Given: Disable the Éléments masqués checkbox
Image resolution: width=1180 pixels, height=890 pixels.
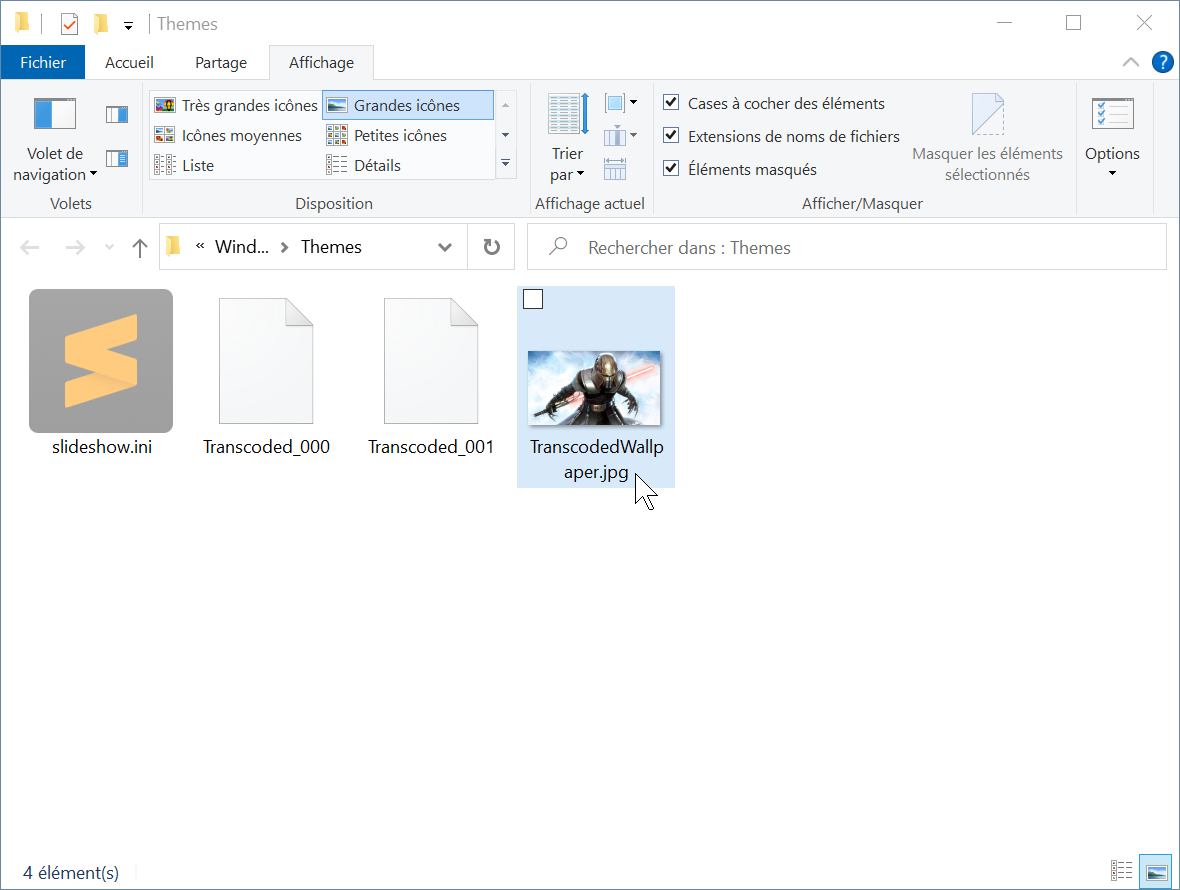Looking at the screenshot, I should click(671, 169).
